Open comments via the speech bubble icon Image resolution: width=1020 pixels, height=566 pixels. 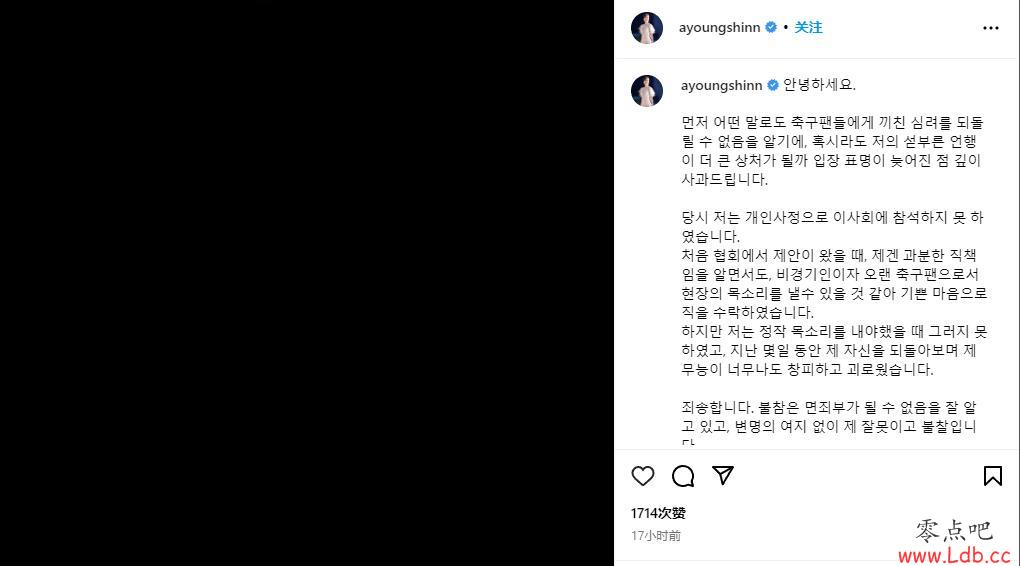[683, 476]
